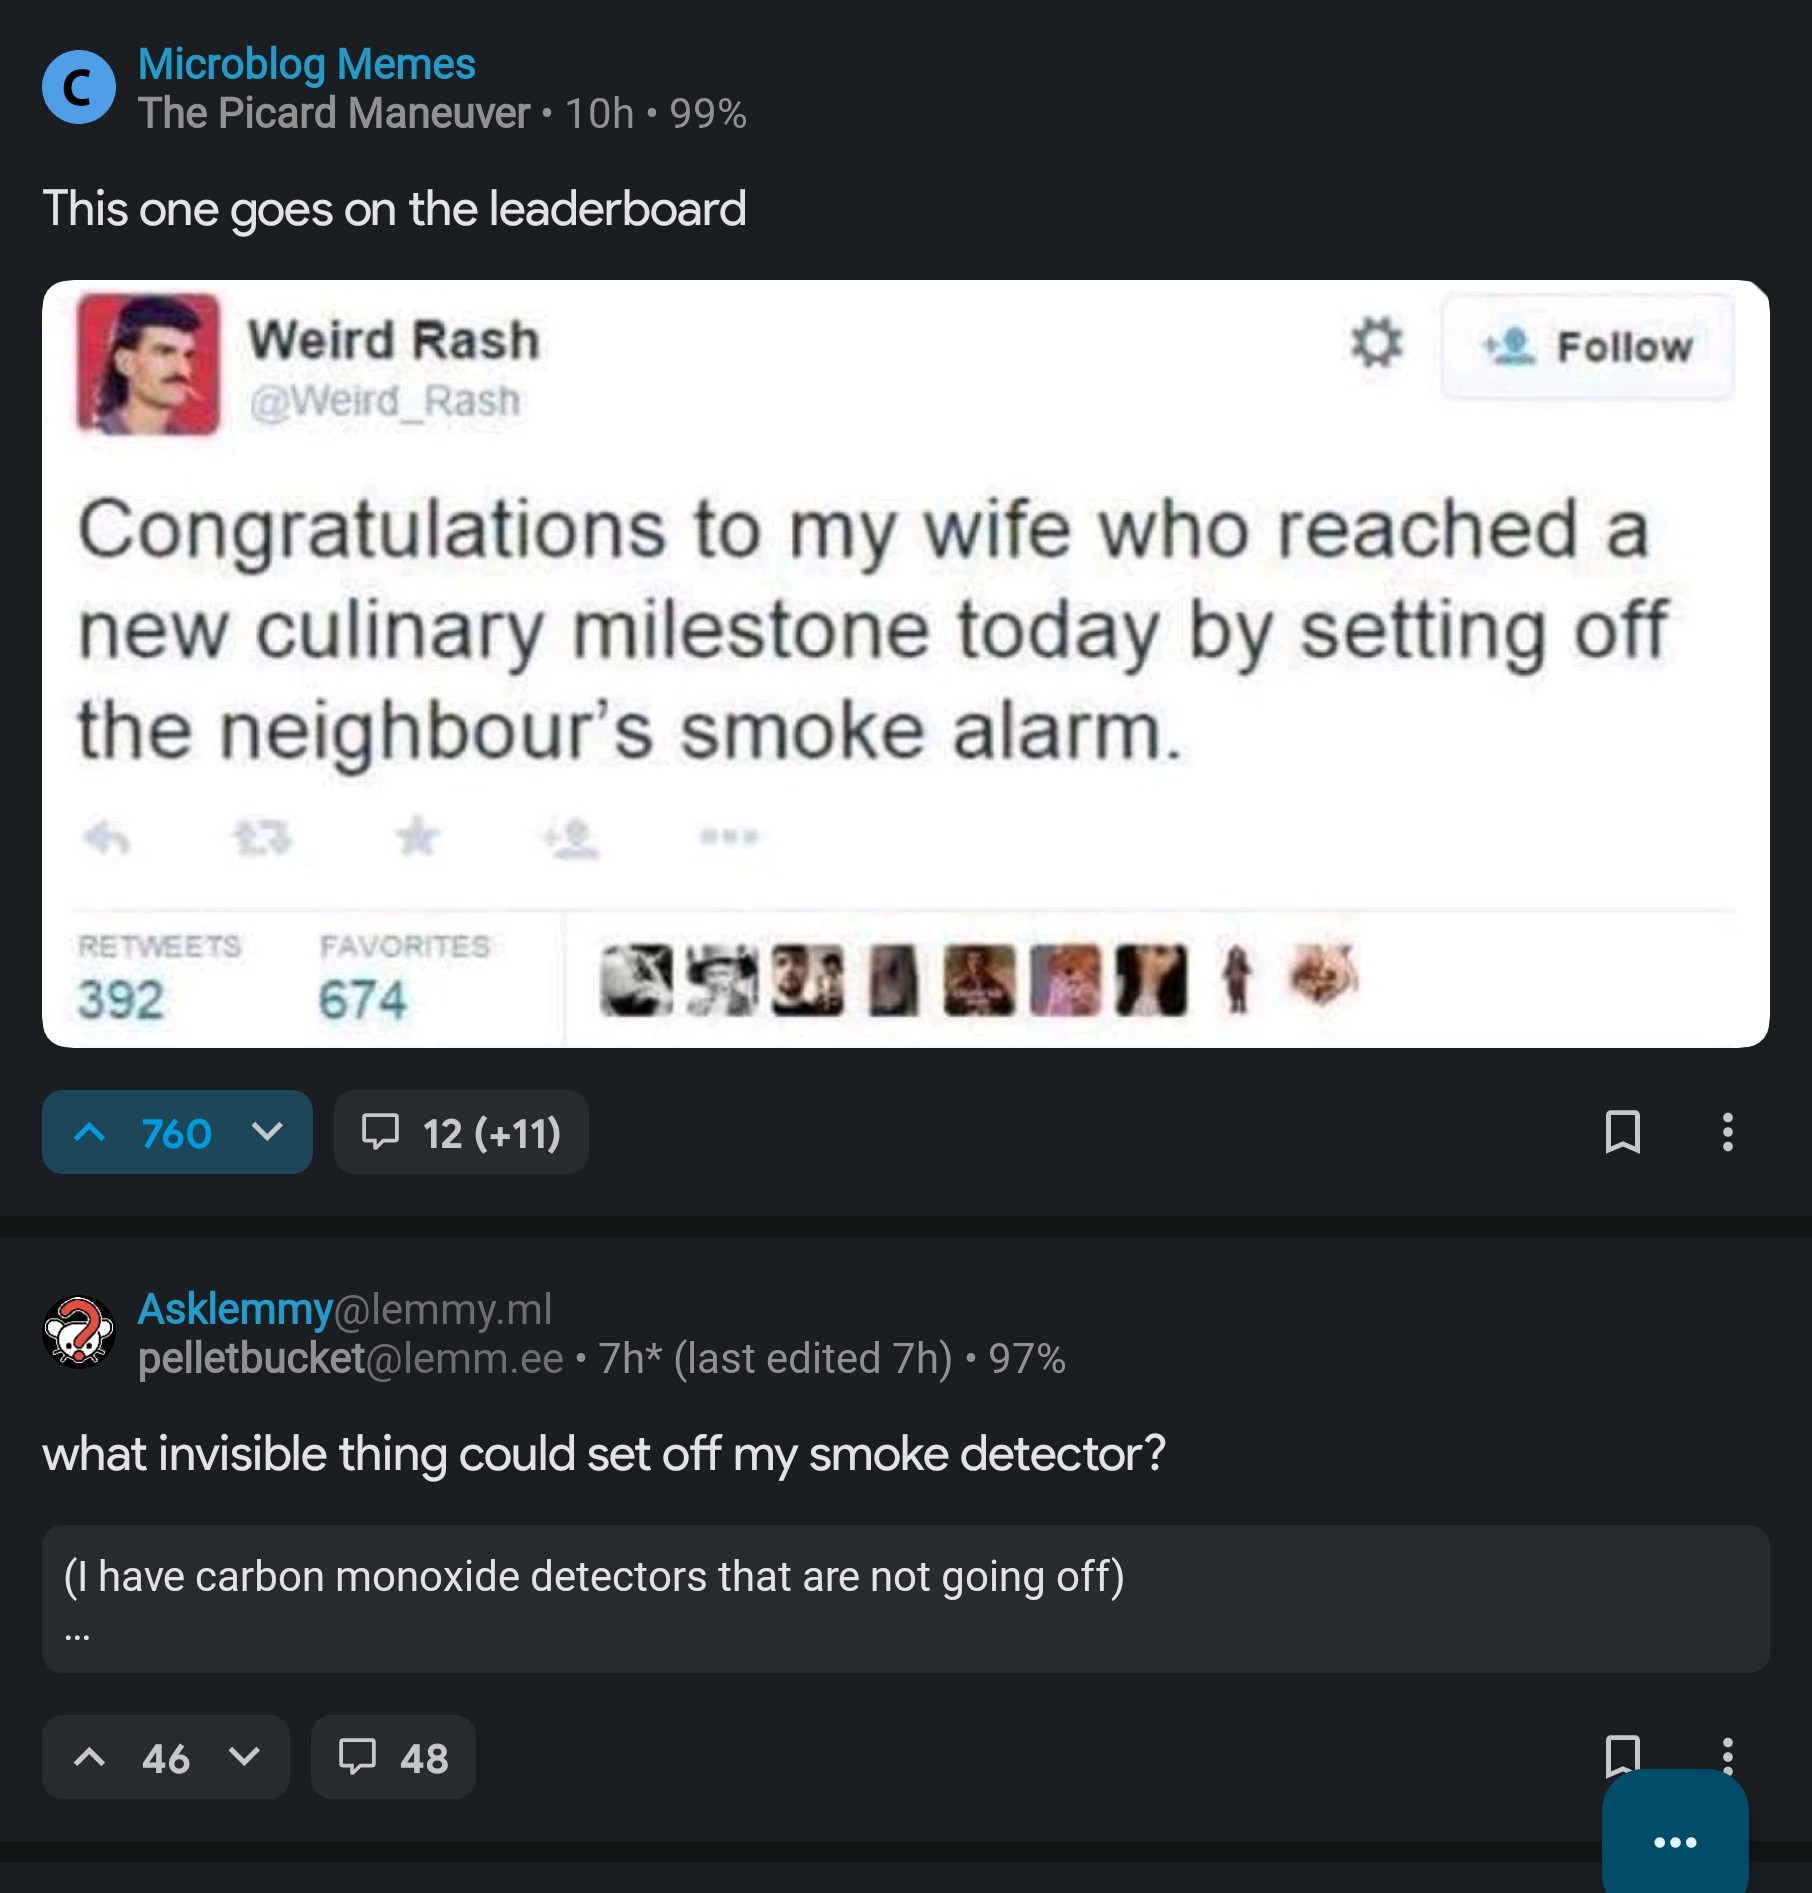Open Asklemmy@lemmy.ml community page
The width and height of the screenshot is (1812, 1893).
coord(344,1309)
